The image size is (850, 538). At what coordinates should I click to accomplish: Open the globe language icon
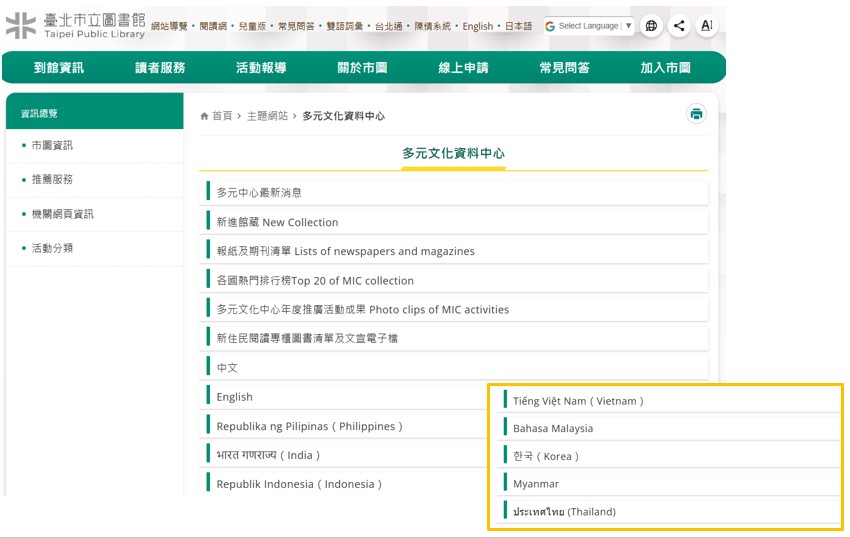pyautogui.click(x=651, y=26)
